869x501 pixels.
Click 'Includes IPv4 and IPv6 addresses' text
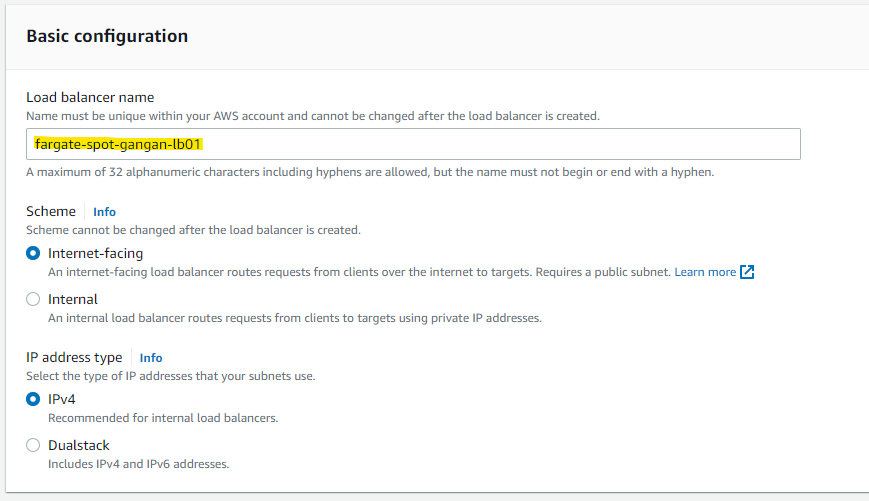139,464
